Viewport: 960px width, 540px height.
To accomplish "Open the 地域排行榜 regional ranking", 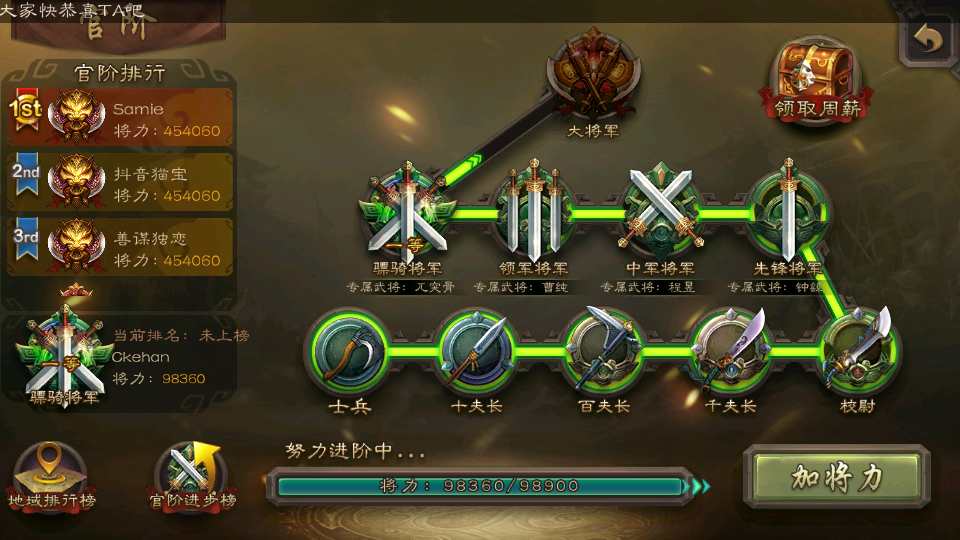I will coord(51,478).
